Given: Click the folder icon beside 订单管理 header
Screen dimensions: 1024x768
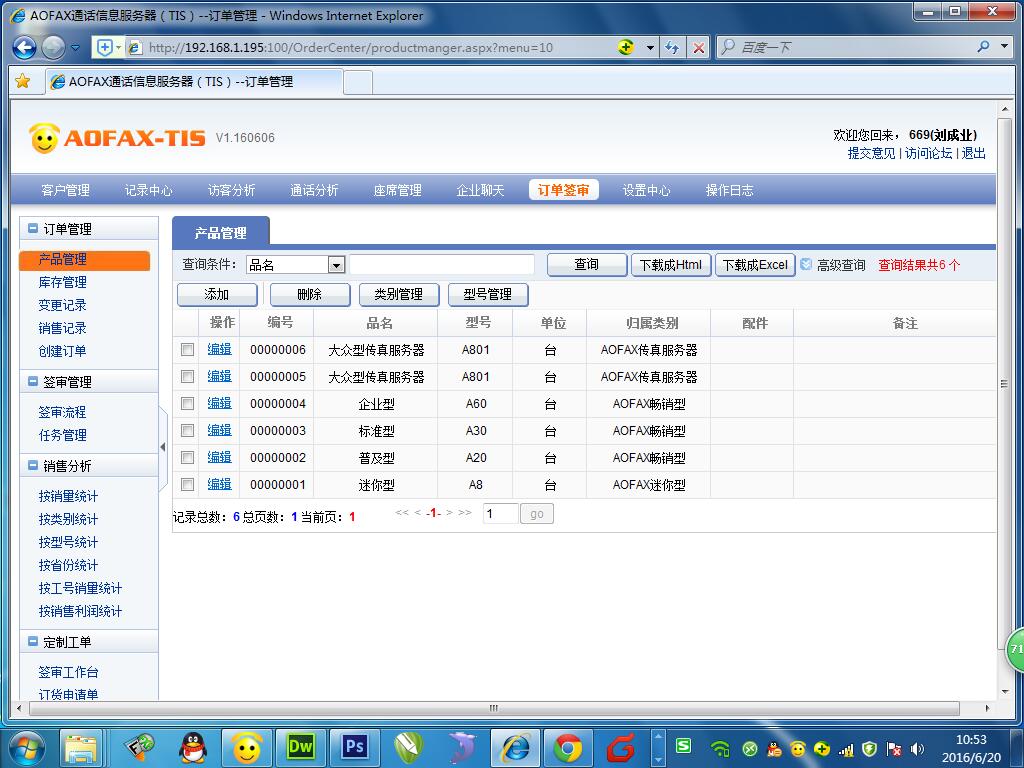Looking at the screenshot, I should click(x=35, y=228).
